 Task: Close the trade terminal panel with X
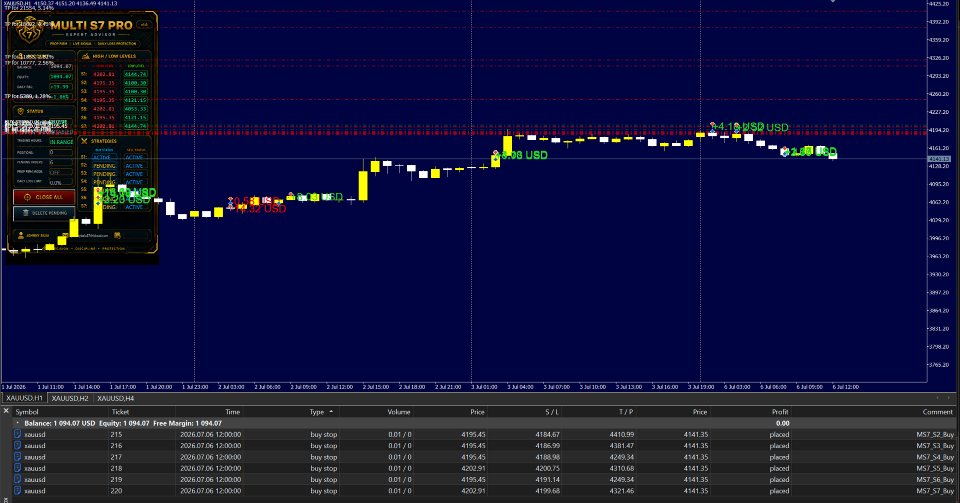point(6,411)
